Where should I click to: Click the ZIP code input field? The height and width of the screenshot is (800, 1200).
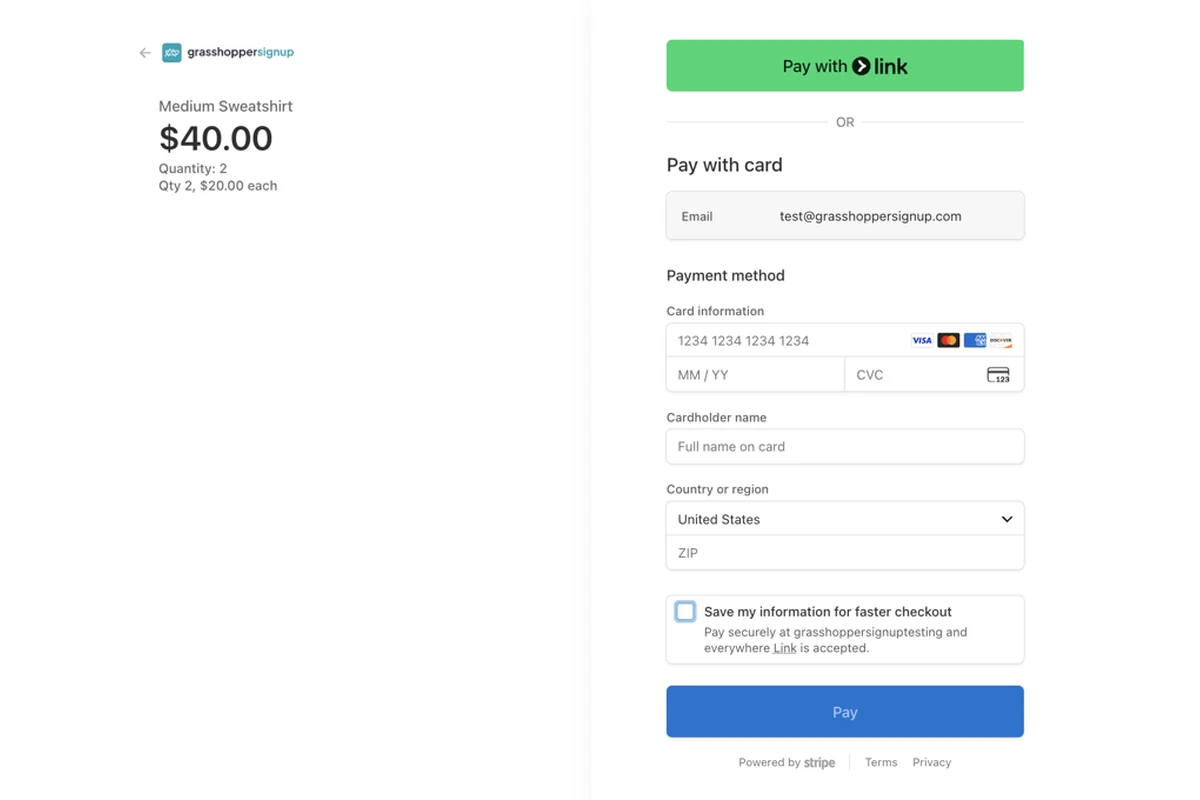(845, 553)
